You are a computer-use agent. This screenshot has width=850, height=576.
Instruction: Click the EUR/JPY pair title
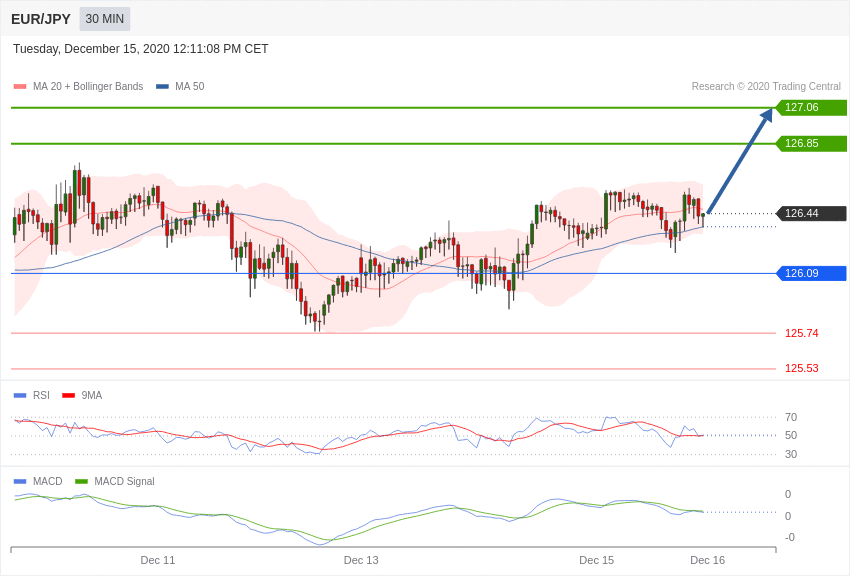(x=41, y=19)
